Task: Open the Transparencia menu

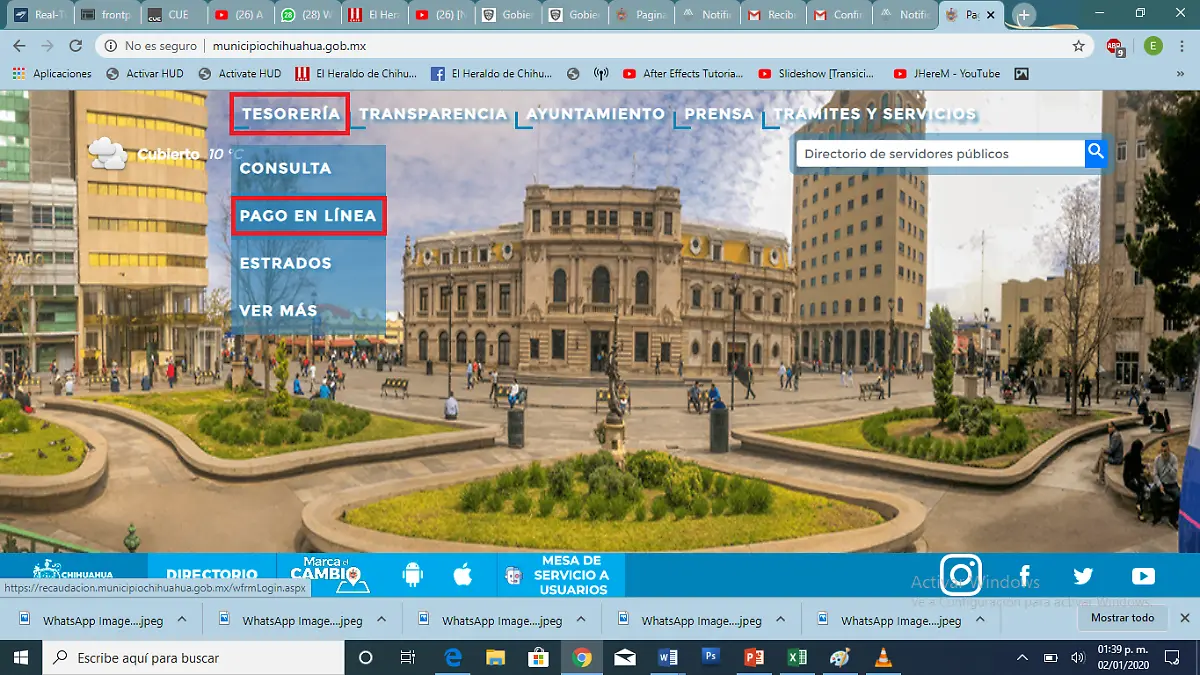Action: click(433, 114)
